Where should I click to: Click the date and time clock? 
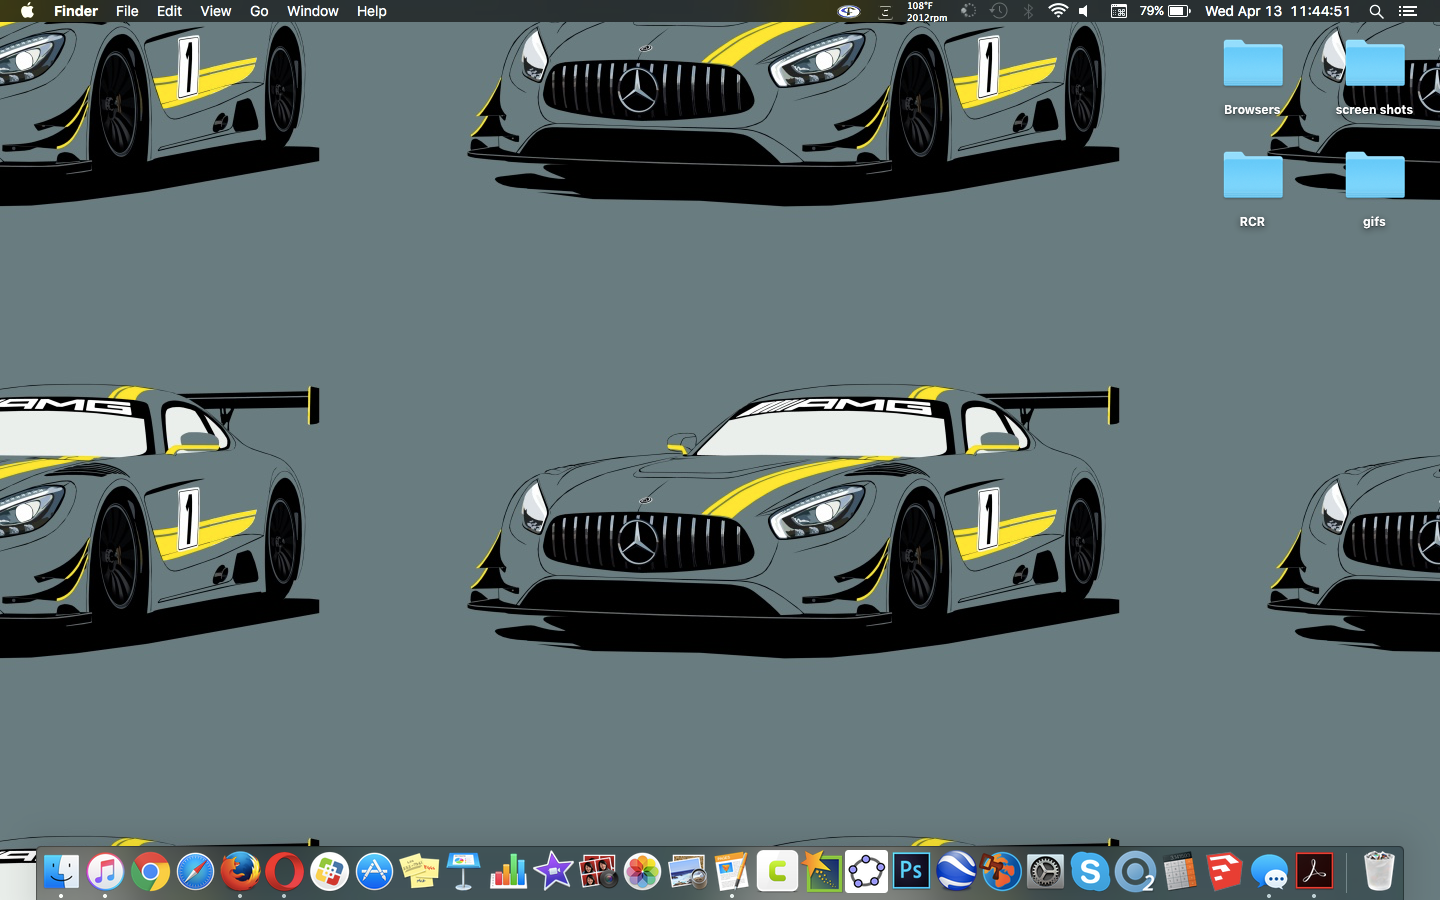point(1277,11)
